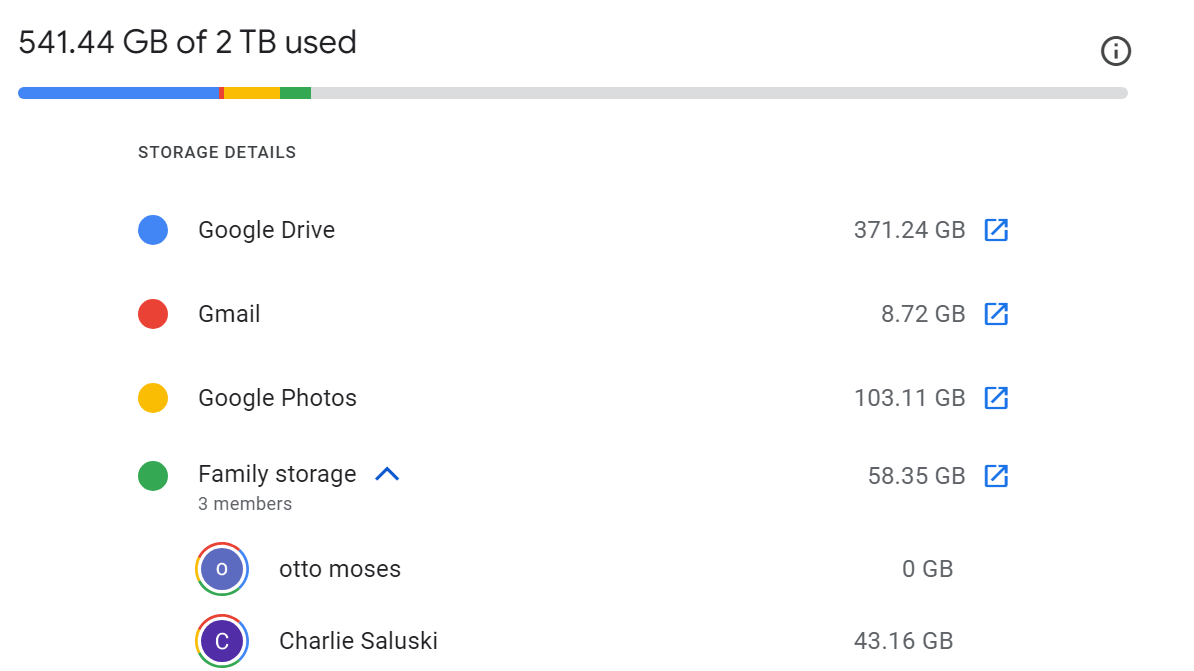This screenshot has width=1194, height=671.
Task: Click the blue segment of storage bar
Action: coord(119,93)
